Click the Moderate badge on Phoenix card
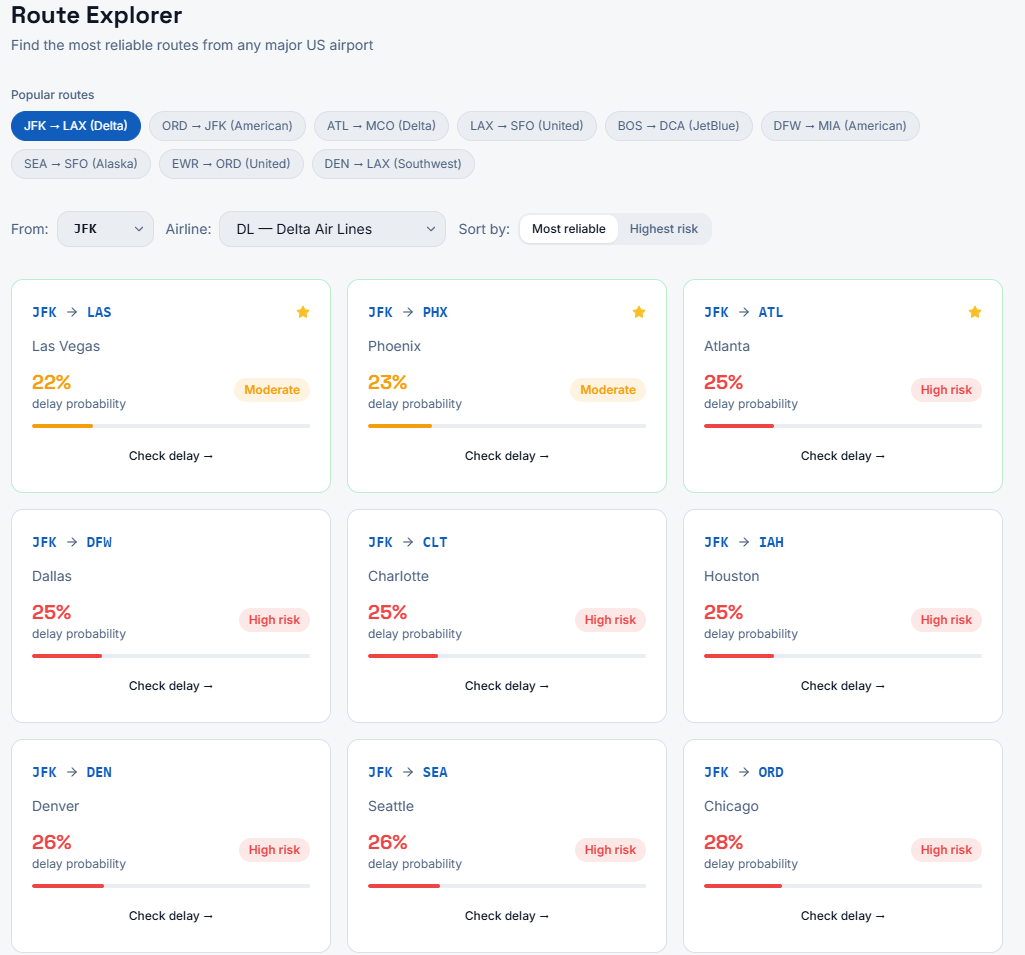The height and width of the screenshot is (955, 1025). point(608,390)
